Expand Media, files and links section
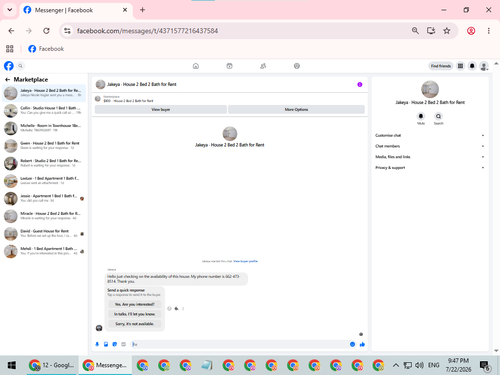 430,157
